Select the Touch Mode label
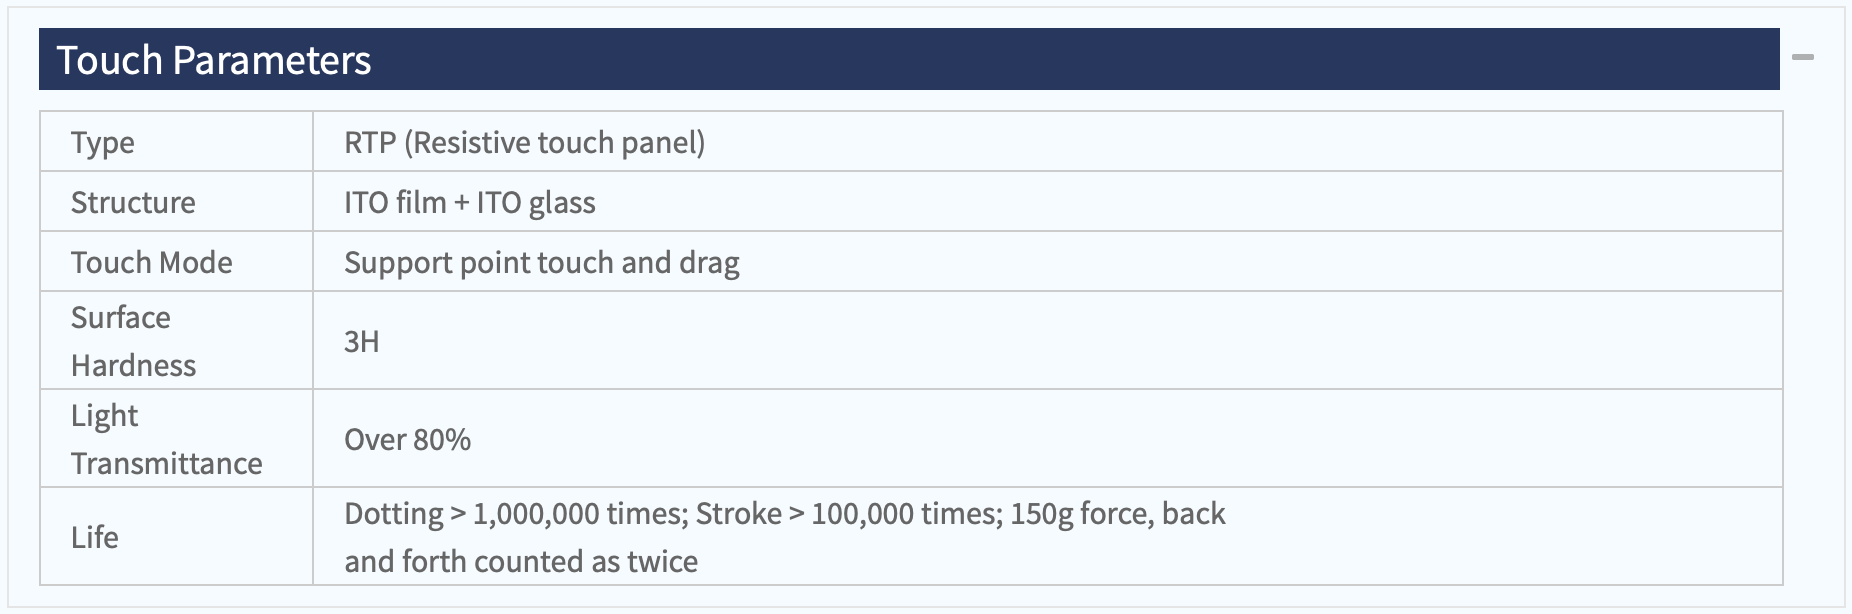The image size is (1852, 614). 152,262
